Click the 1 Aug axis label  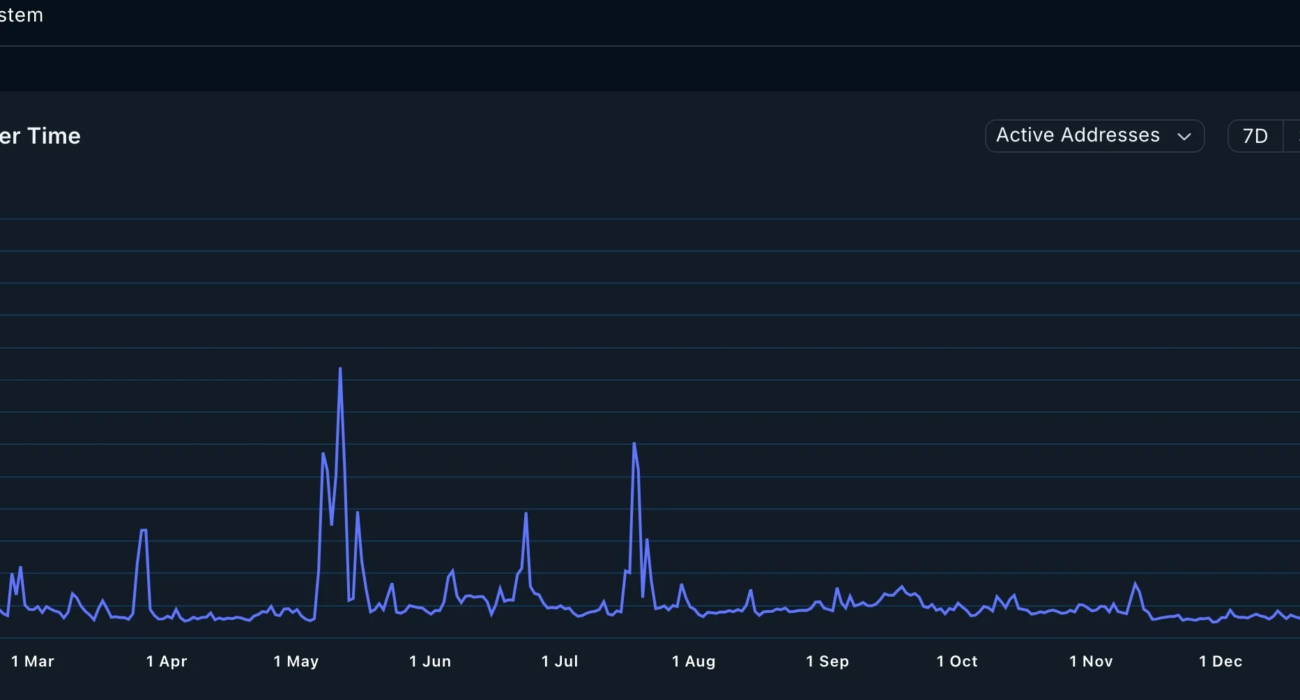pyautogui.click(x=694, y=661)
